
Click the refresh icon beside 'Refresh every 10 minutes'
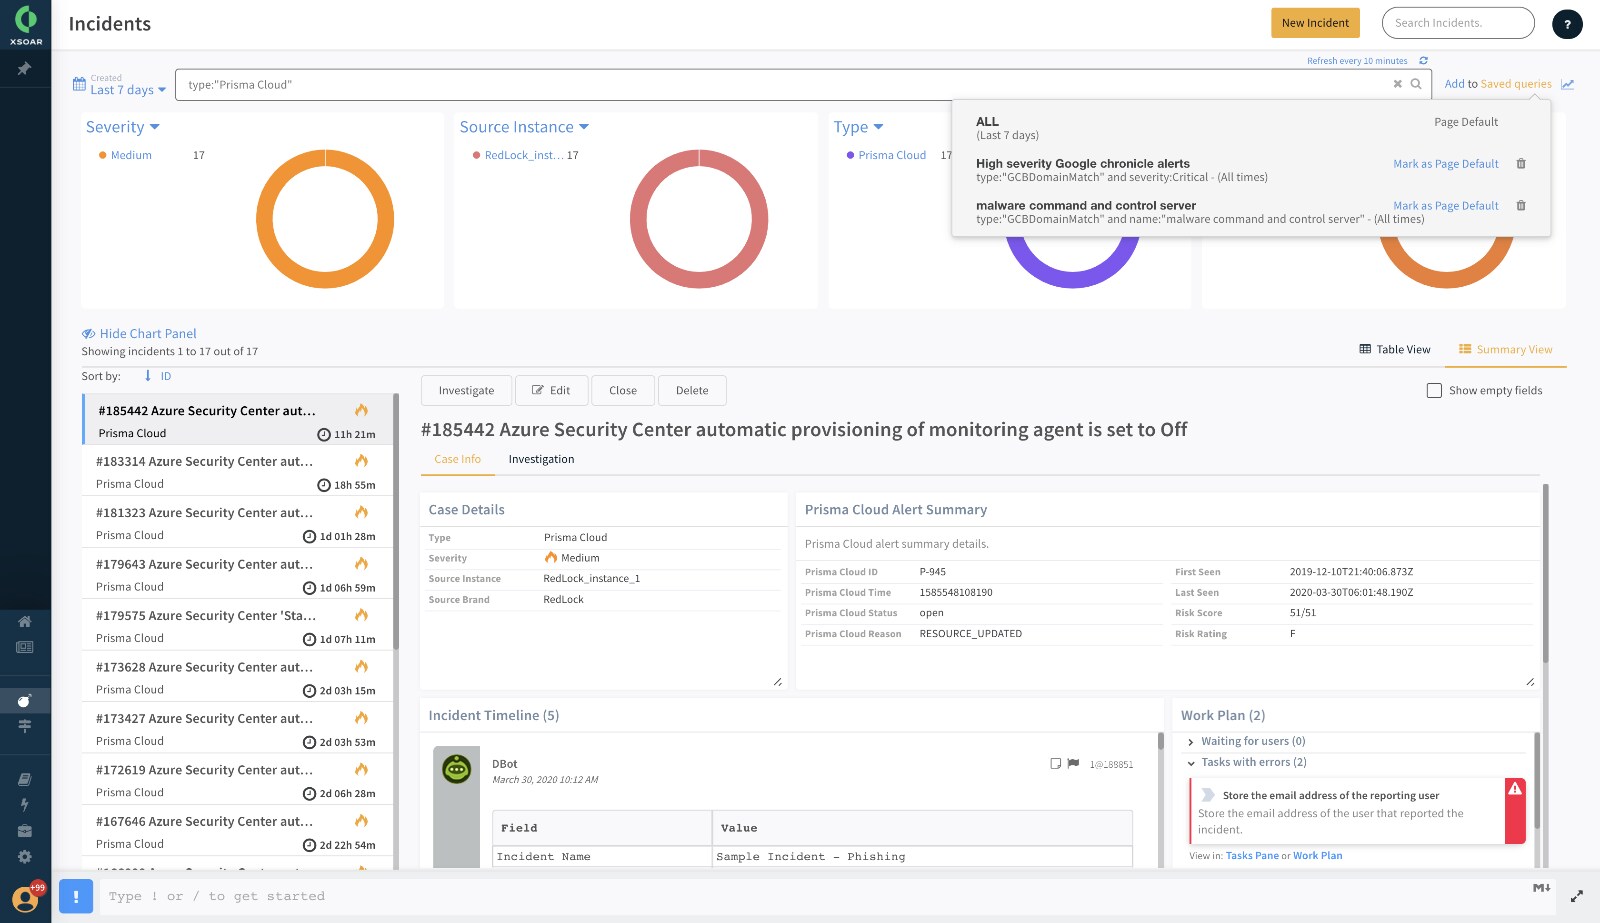(1423, 61)
